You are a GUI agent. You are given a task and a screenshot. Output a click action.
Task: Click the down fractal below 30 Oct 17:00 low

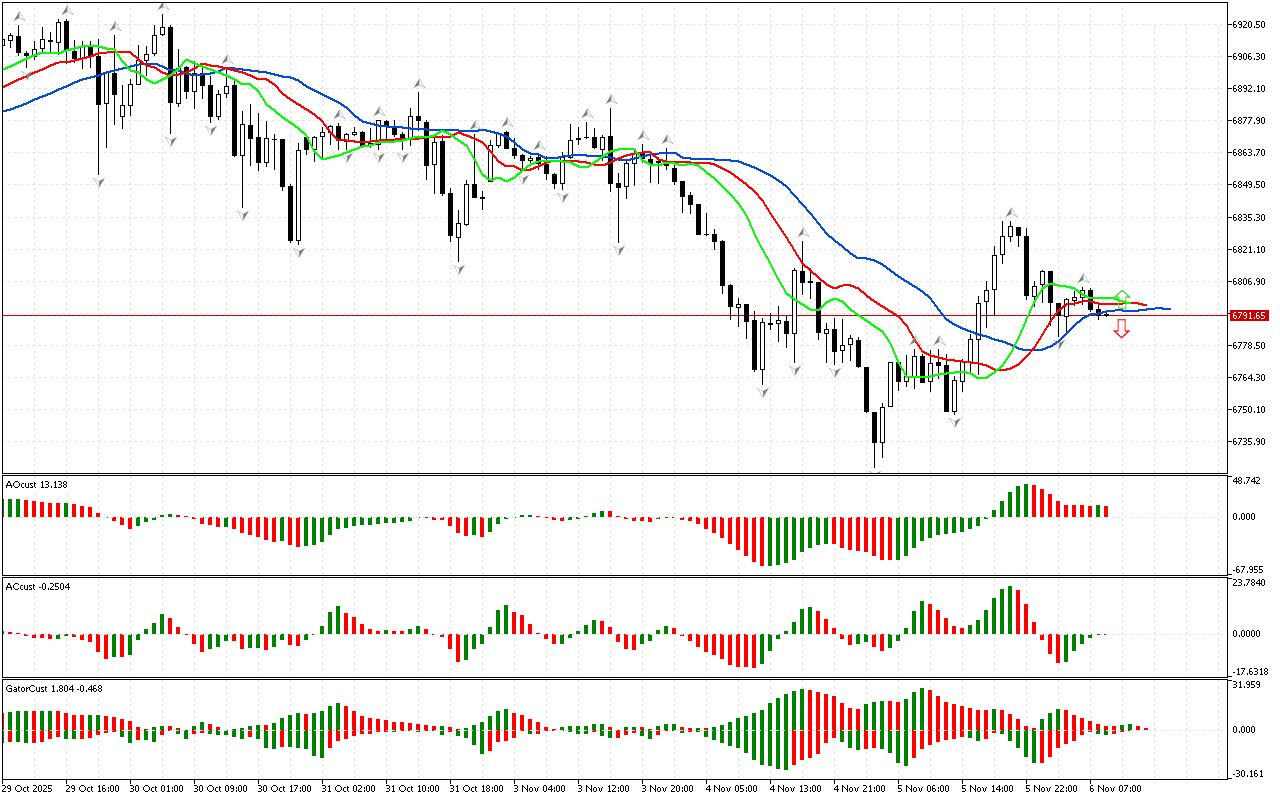point(298,252)
